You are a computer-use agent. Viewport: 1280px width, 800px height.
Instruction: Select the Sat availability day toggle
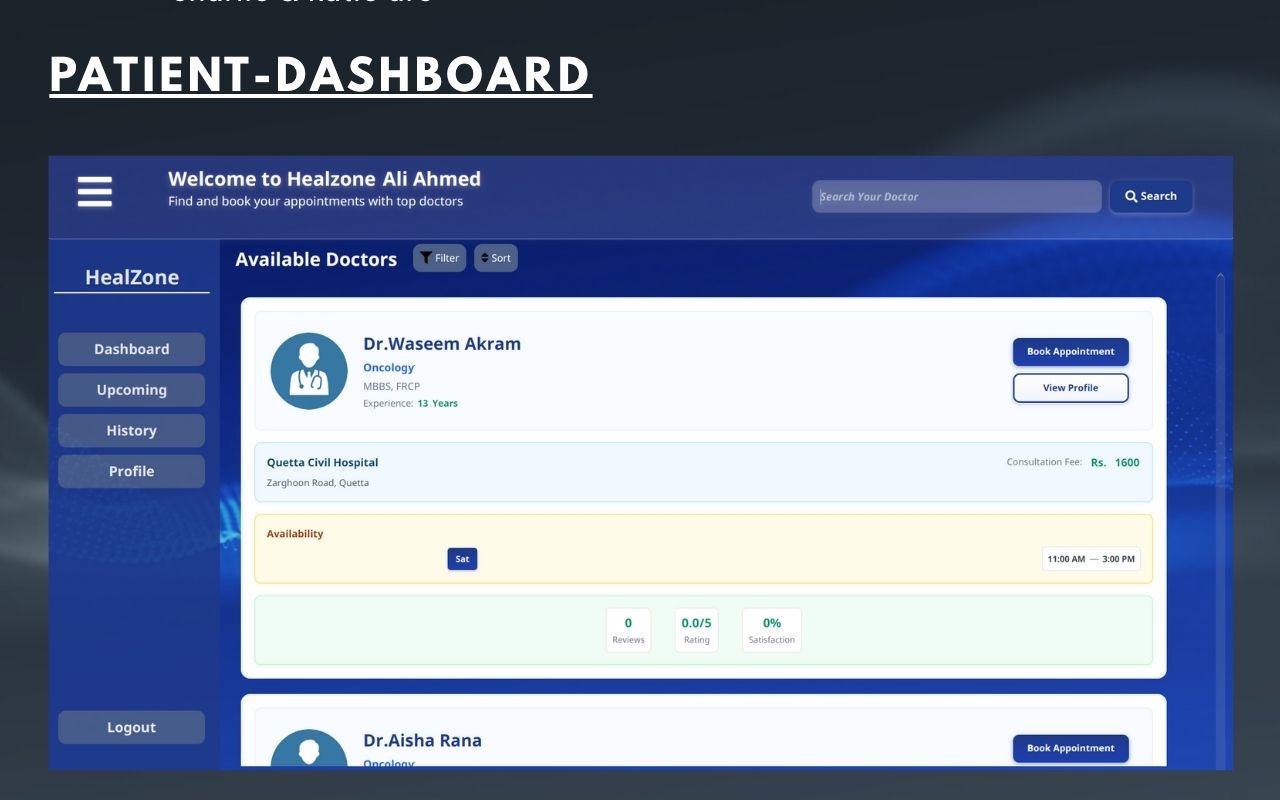[462, 559]
